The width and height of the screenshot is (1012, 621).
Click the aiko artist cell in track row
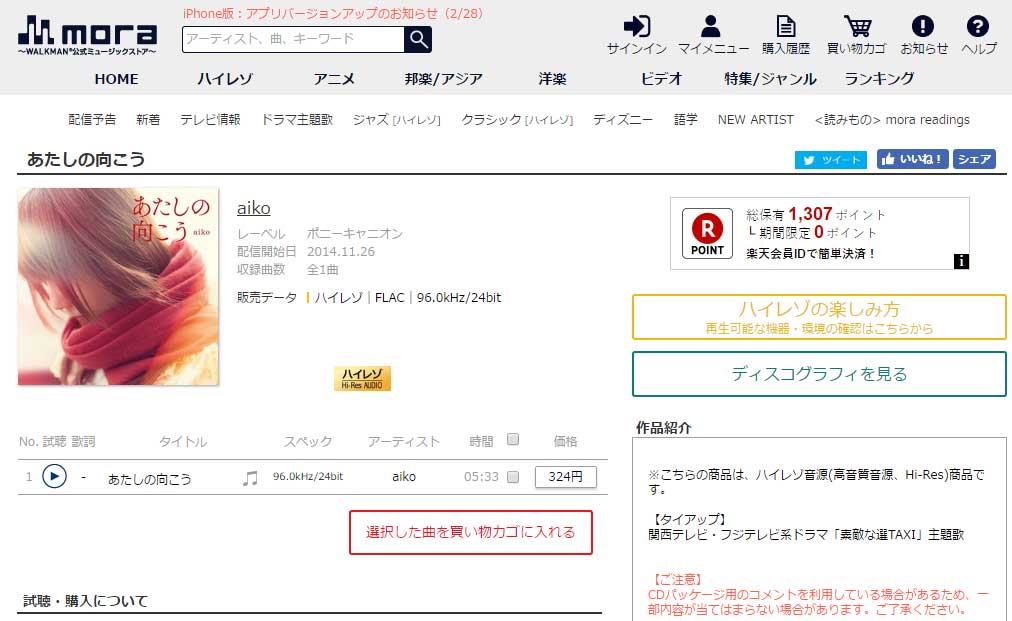point(404,476)
